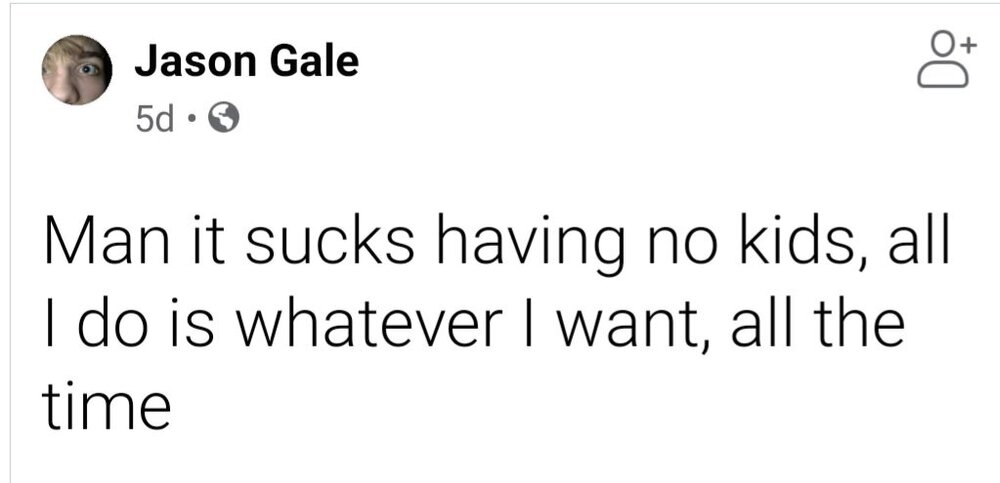This screenshot has height=483, width=1000.
Task: Click the dot separator after 5d
Action: [190, 121]
